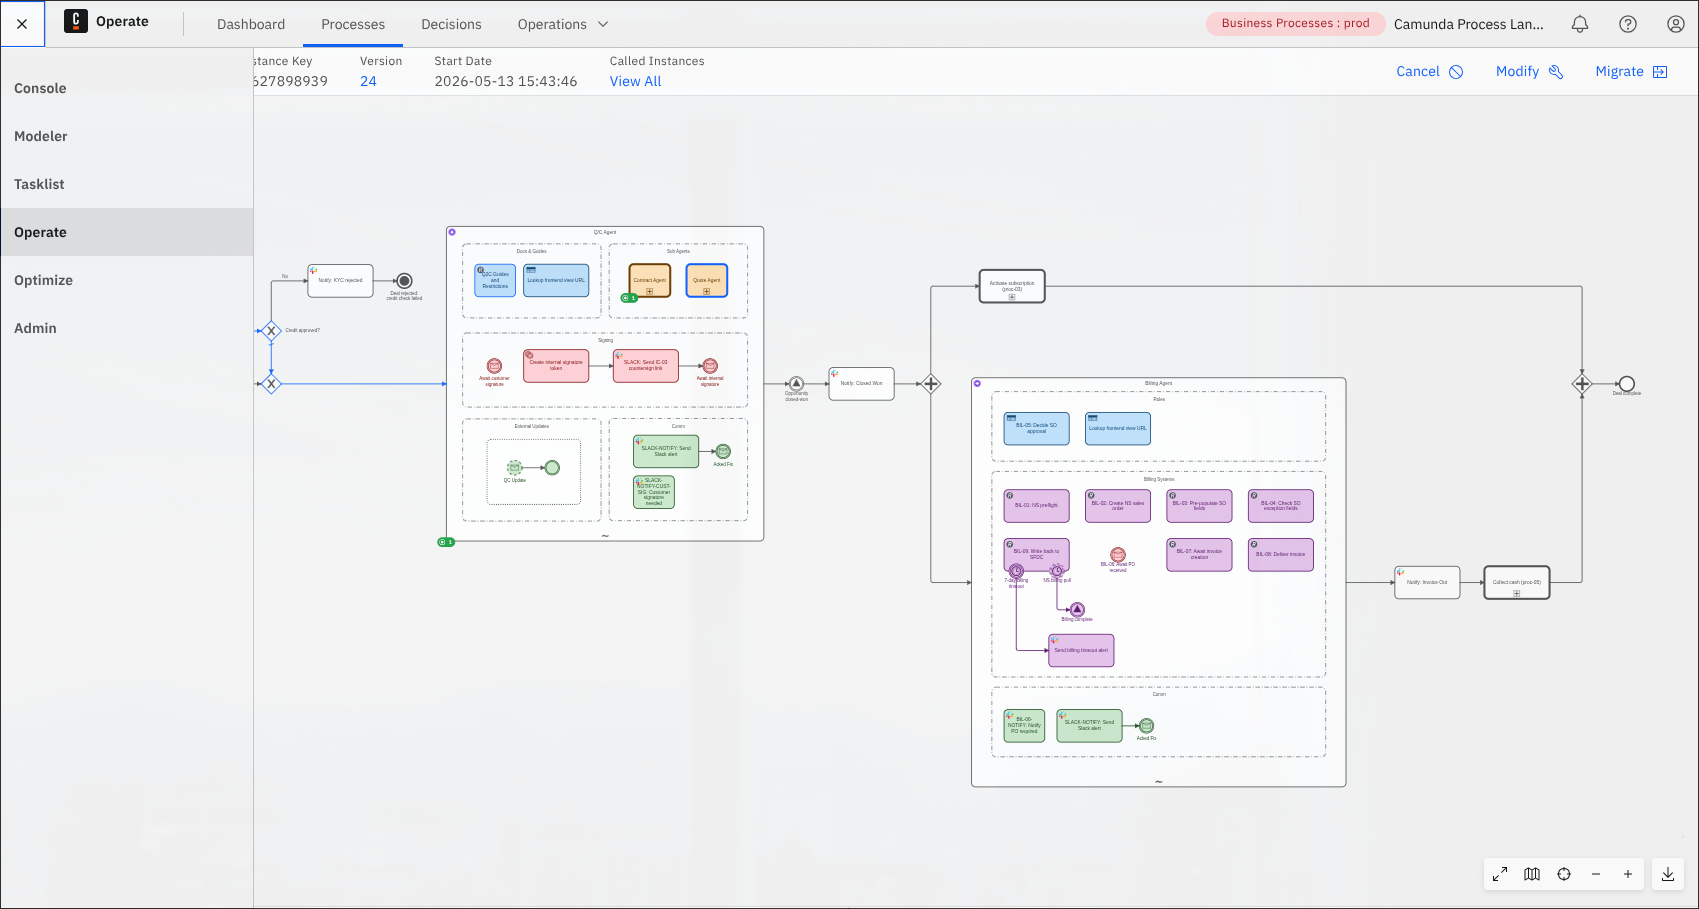Select the Credit approved gateway

point(271,330)
